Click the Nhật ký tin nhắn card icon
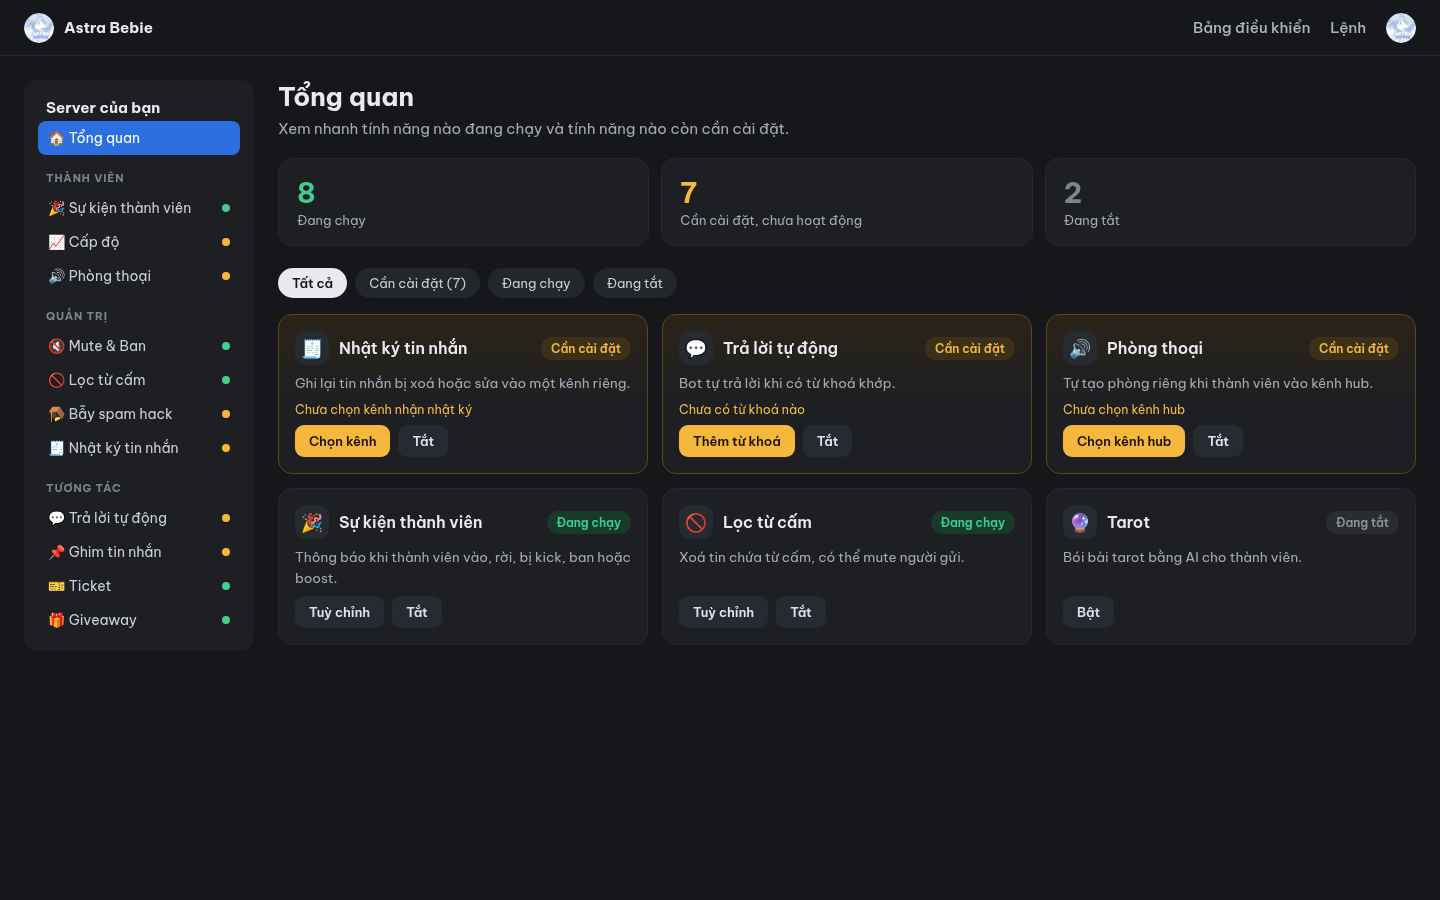Image resolution: width=1440 pixels, height=900 pixels. (312, 348)
